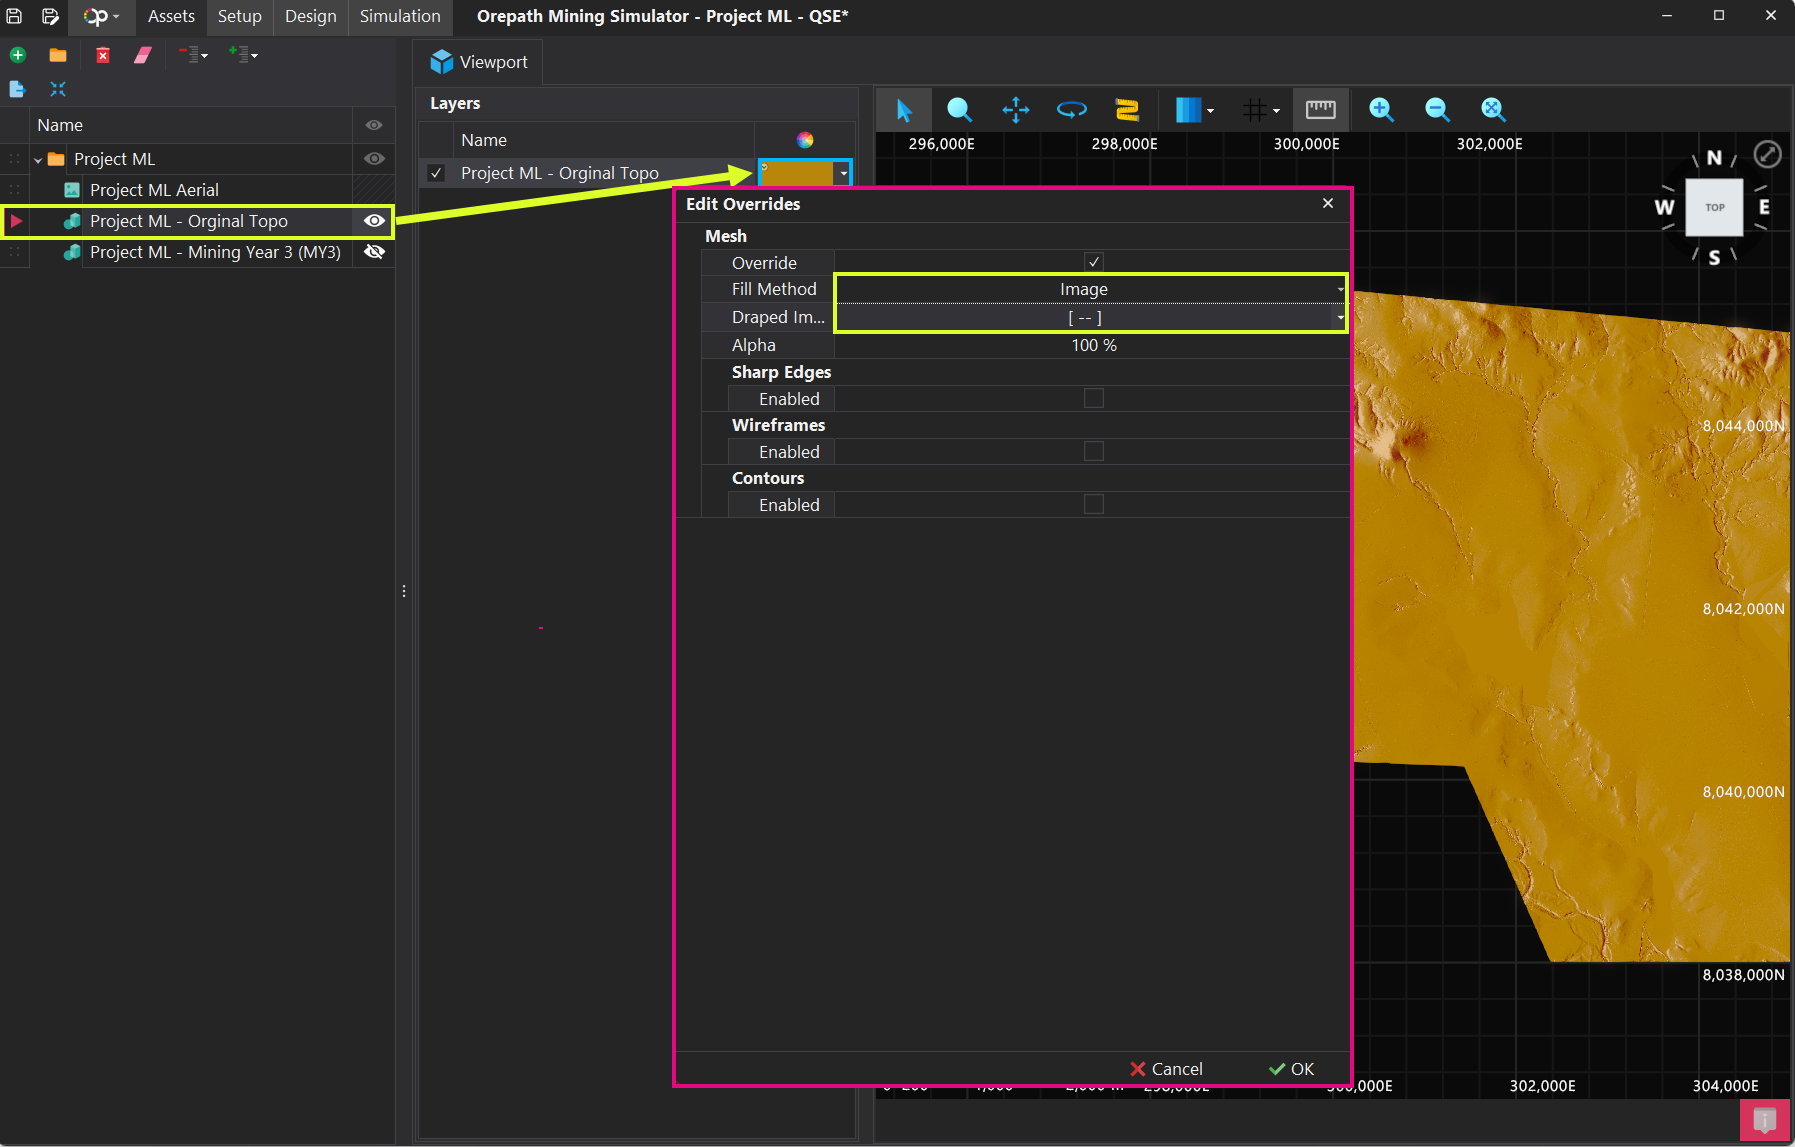Click the orange folder icon in Assets toolbar
The height and width of the screenshot is (1147, 1795).
coord(58,55)
